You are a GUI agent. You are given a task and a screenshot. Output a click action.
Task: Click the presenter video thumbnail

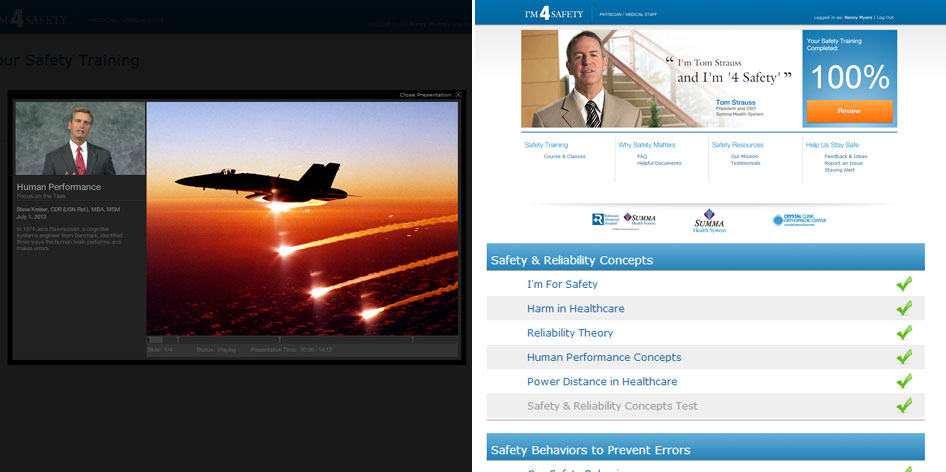click(x=80, y=138)
